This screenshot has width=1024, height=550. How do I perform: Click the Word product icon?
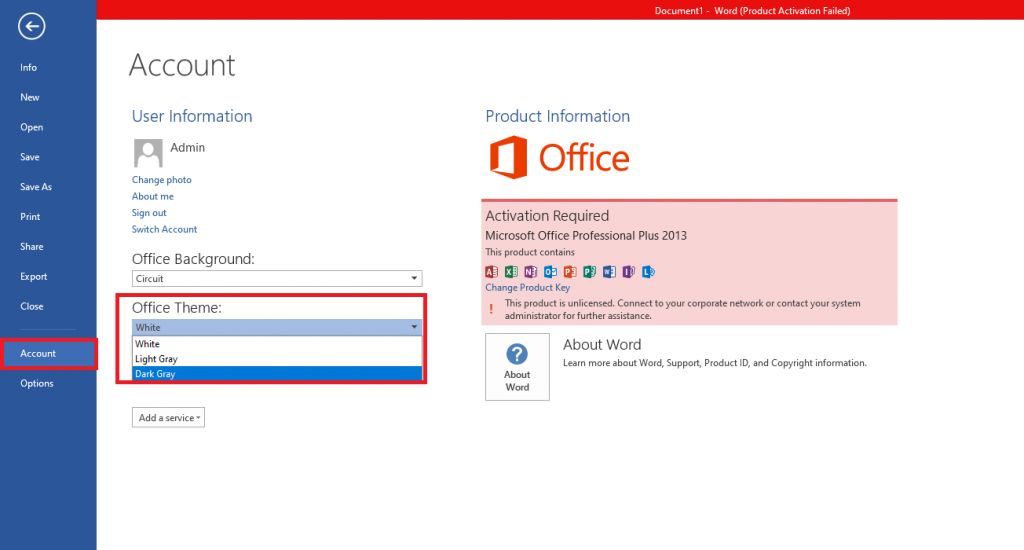(609, 272)
